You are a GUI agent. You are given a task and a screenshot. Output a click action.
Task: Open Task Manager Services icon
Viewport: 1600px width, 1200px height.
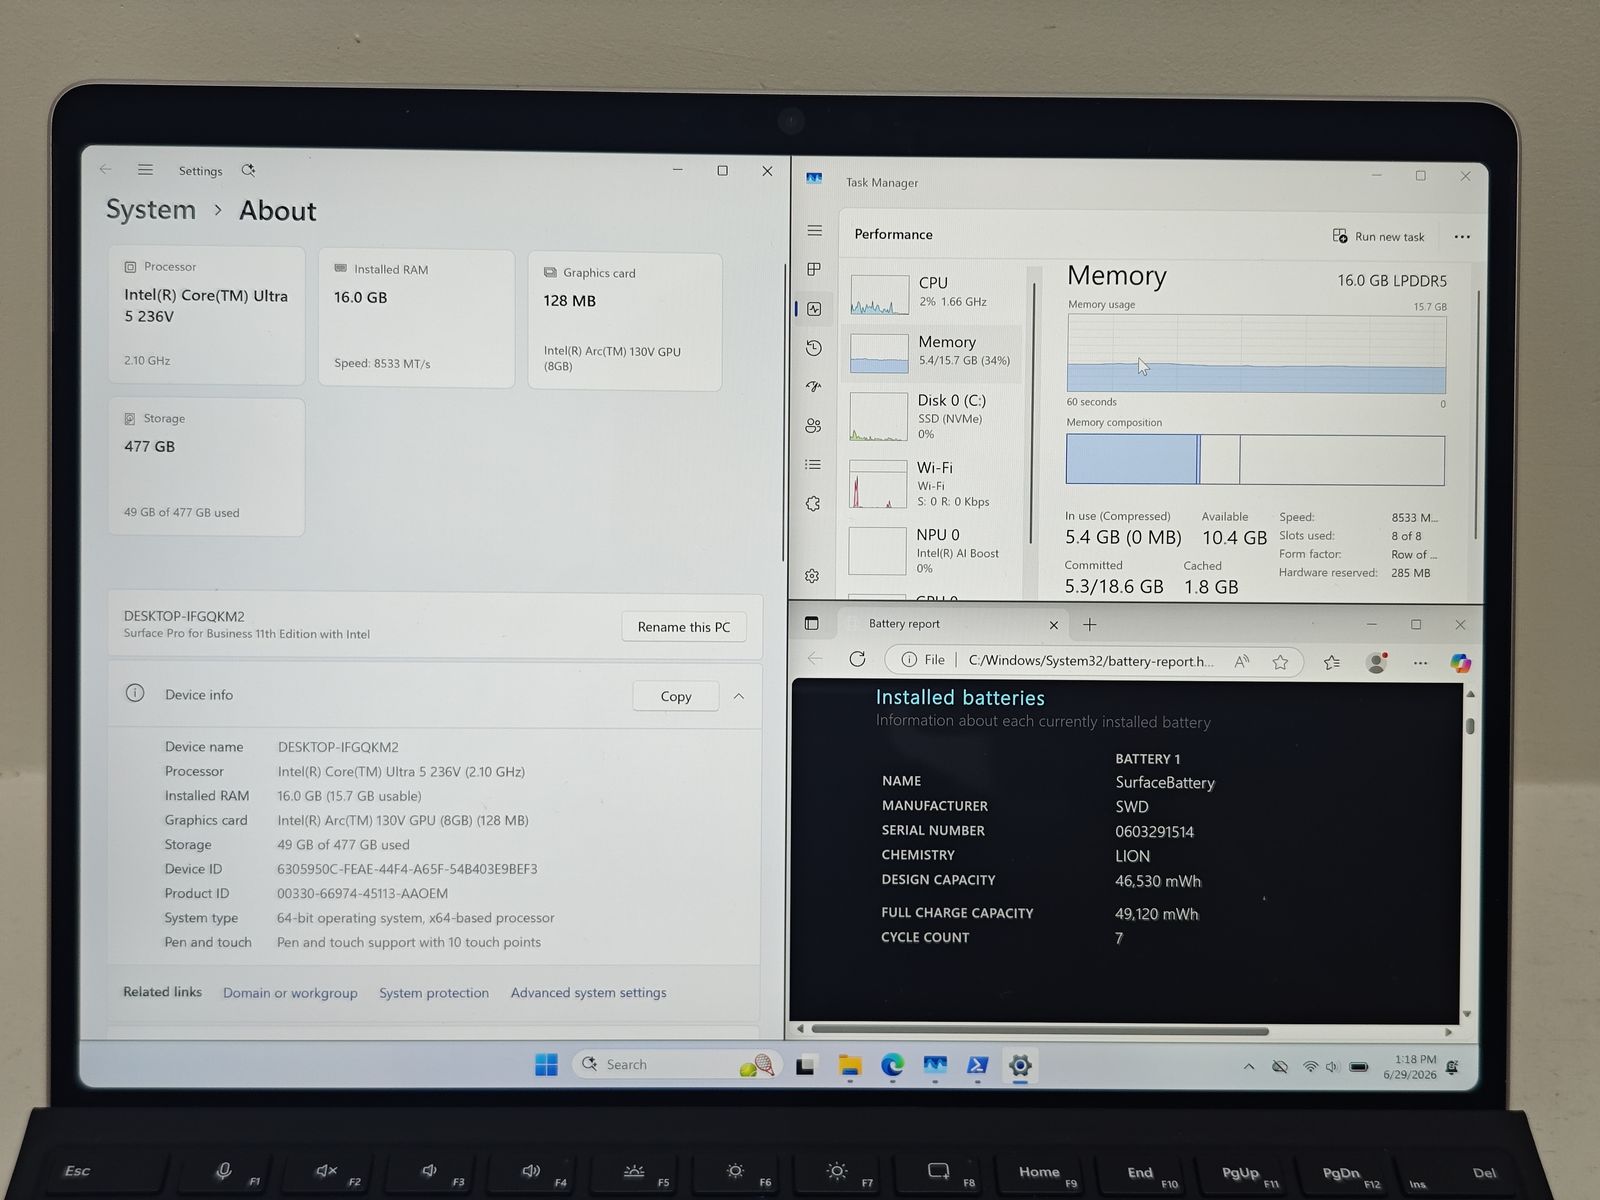[x=813, y=504]
